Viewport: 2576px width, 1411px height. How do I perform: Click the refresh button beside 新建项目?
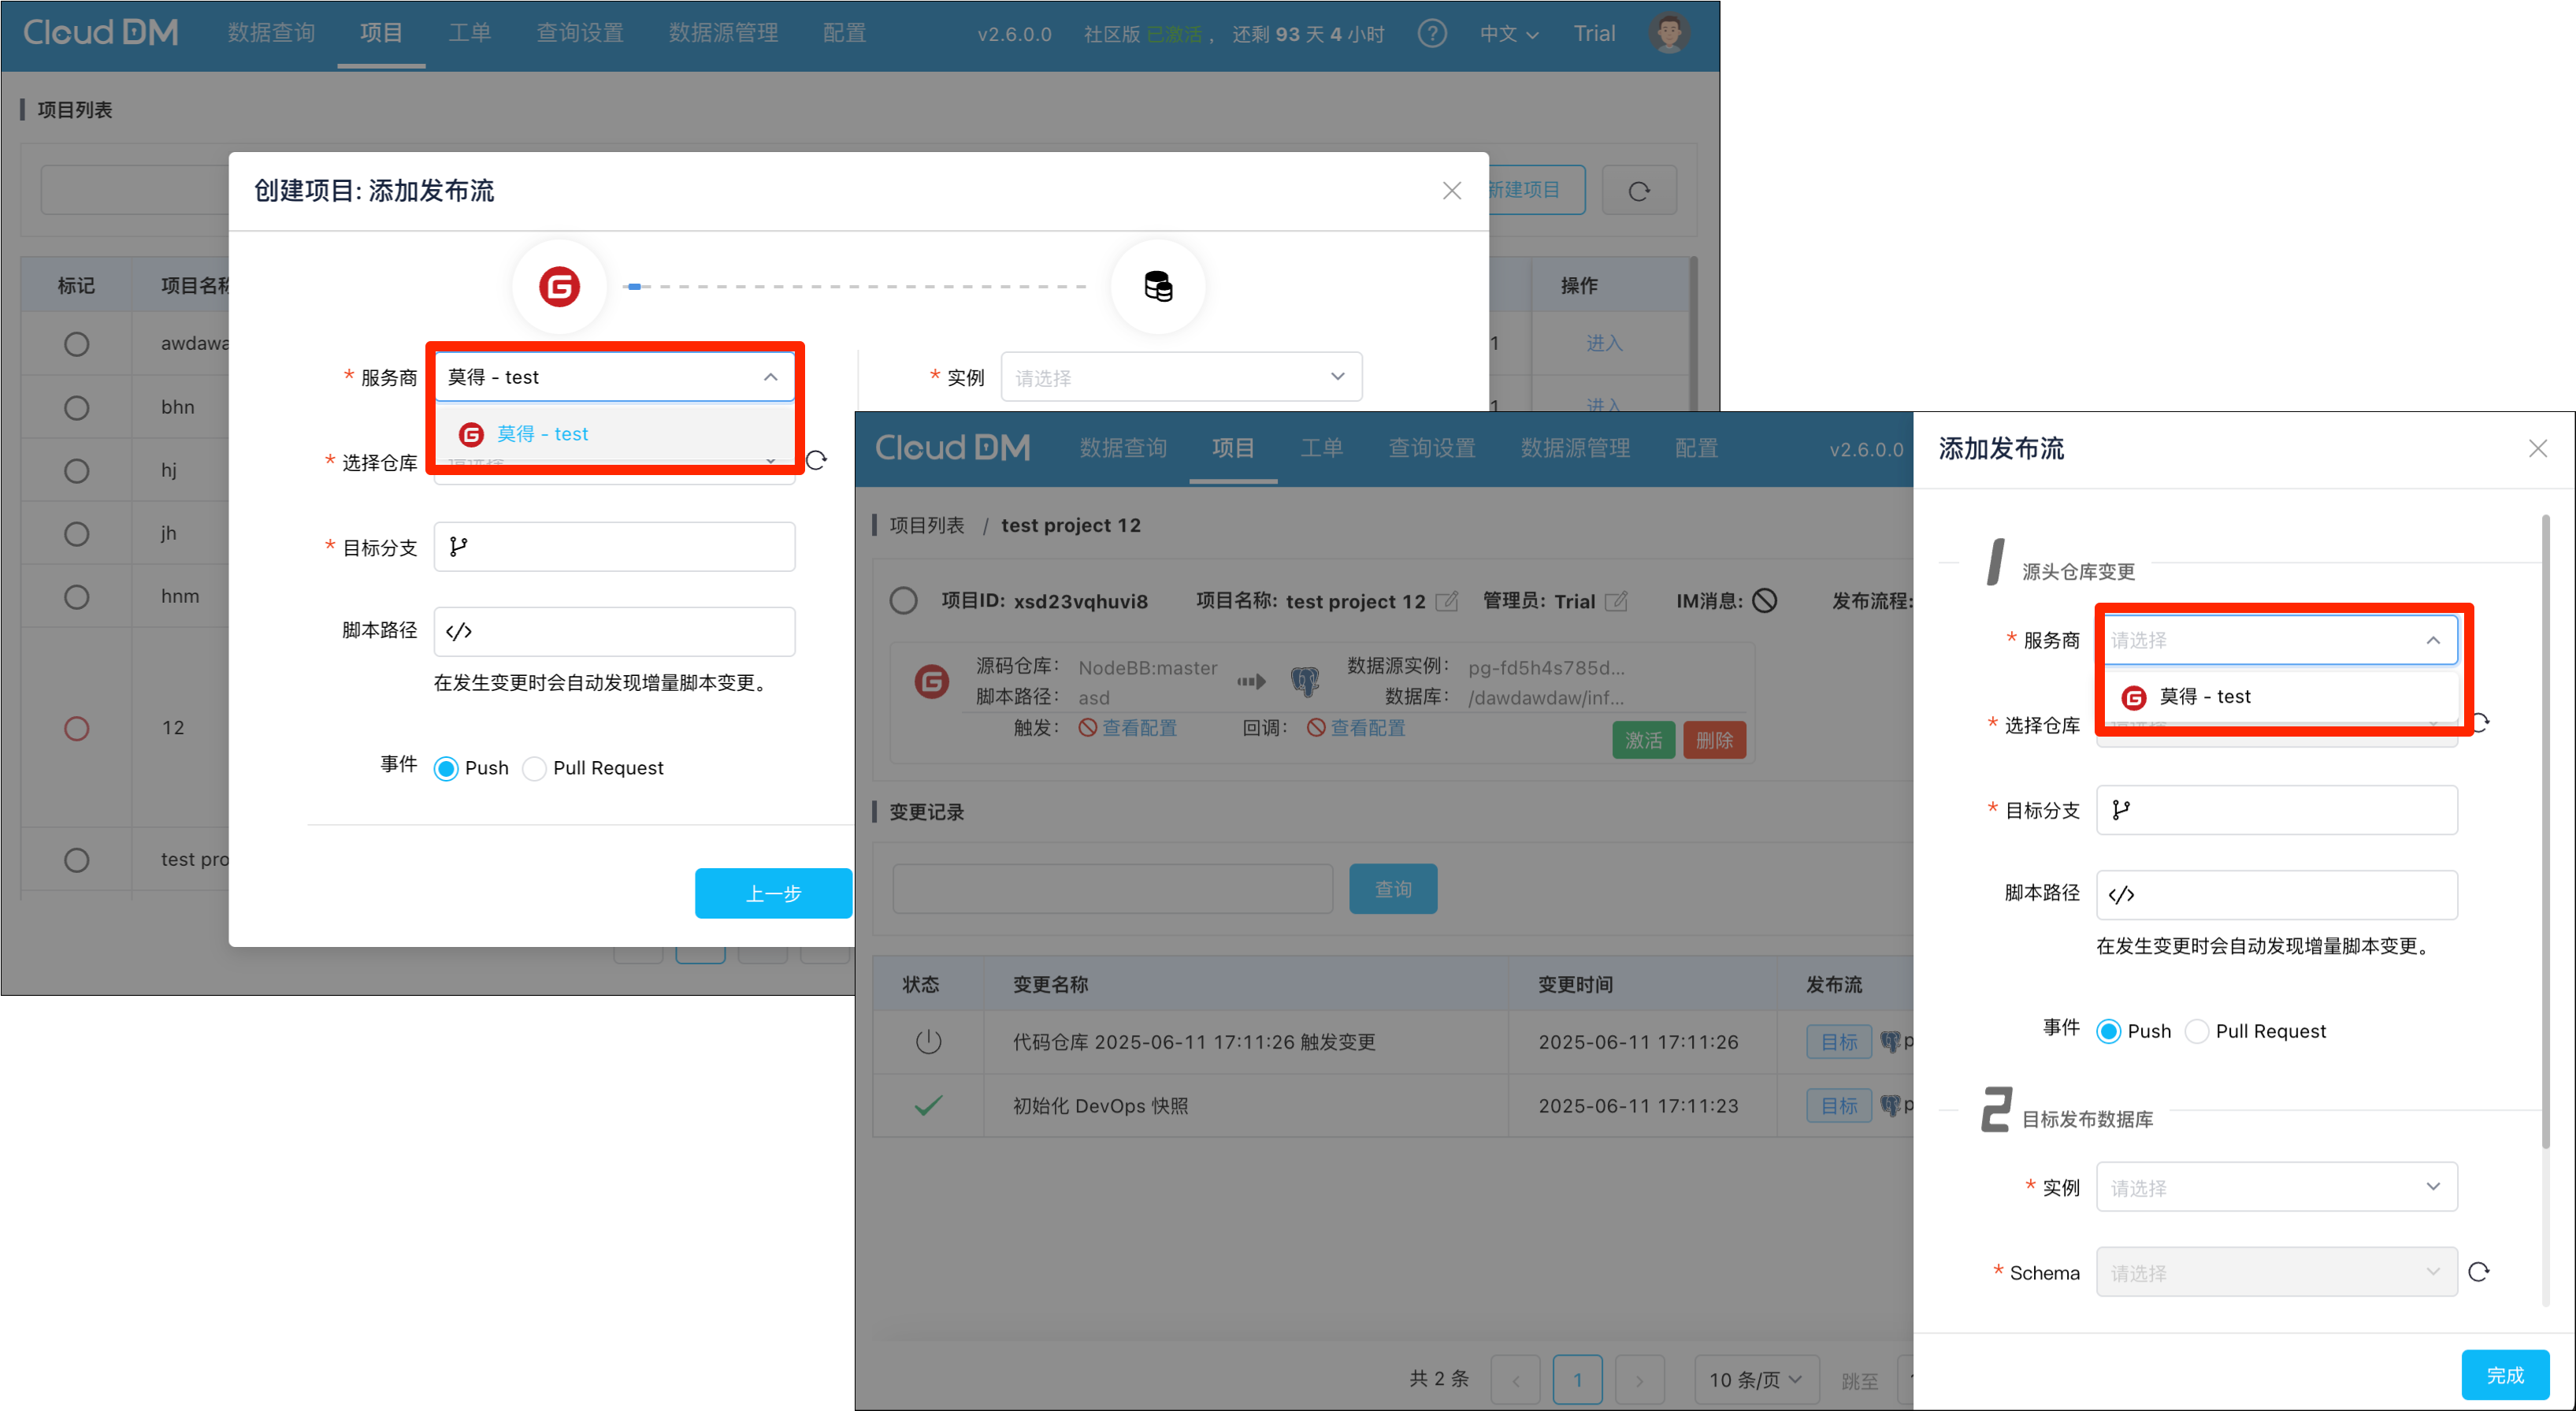(1638, 190)
